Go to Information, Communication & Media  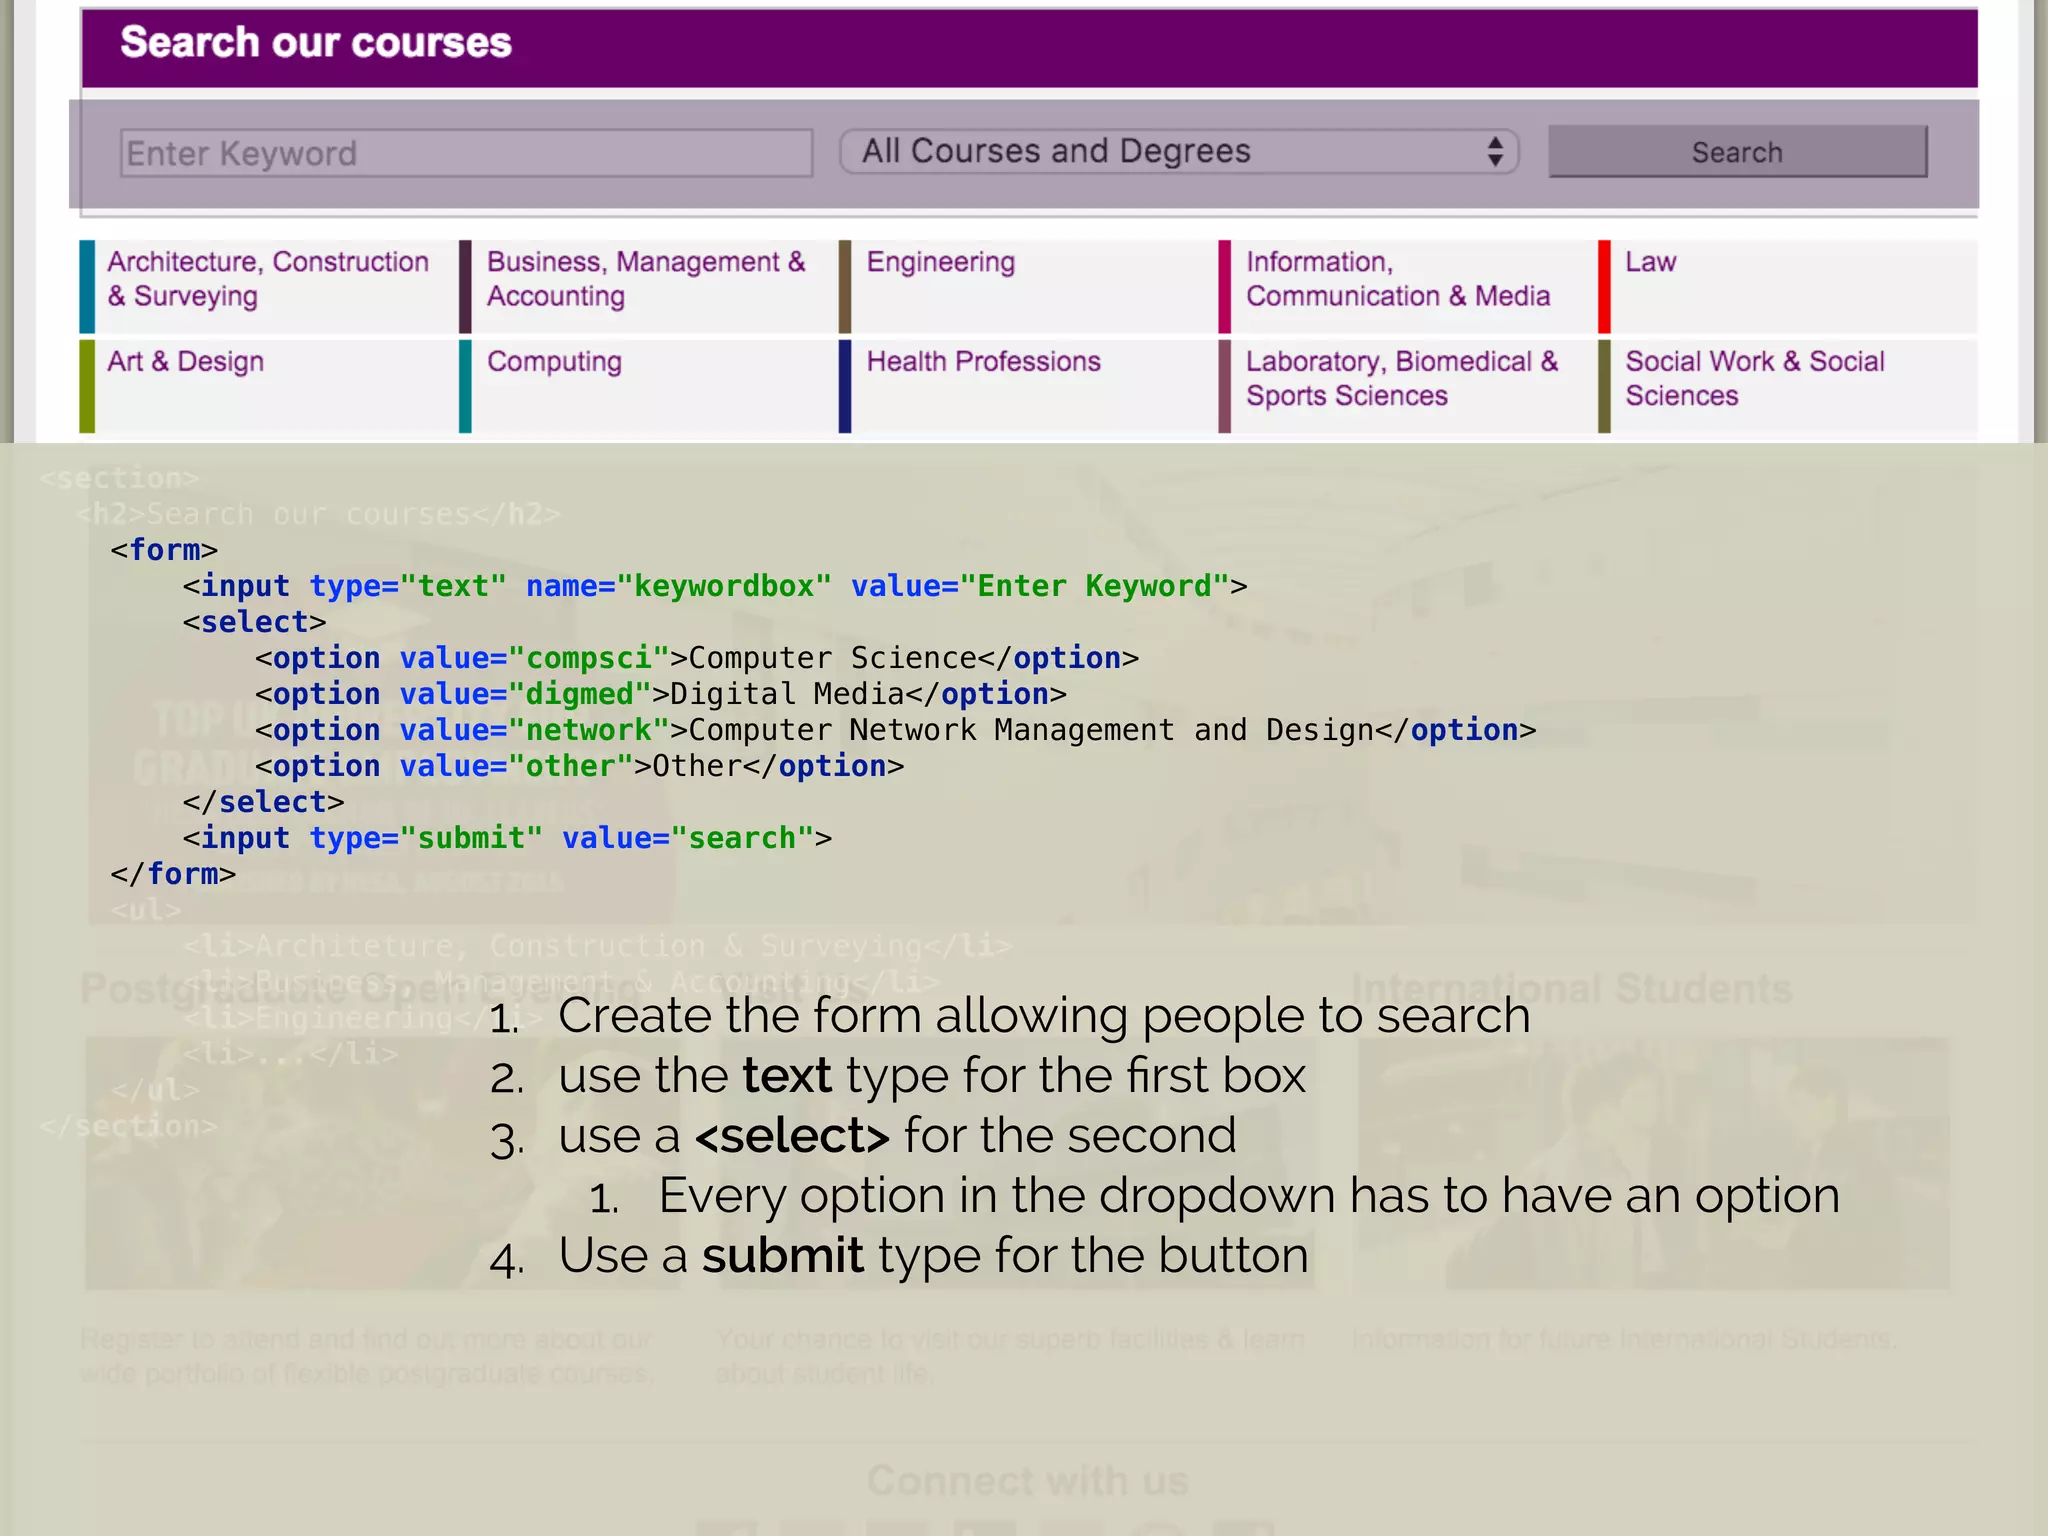pos(1397,279)
